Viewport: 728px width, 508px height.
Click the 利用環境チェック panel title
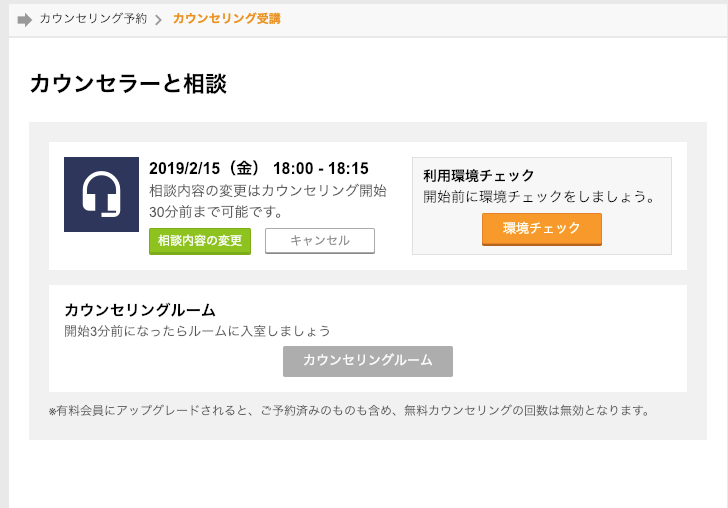(x=479, y=175)
